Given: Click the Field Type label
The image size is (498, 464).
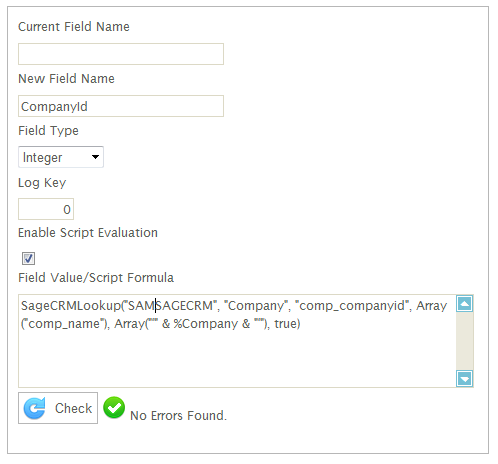Looking at the screenshot, I should click(x=48, y=131).
